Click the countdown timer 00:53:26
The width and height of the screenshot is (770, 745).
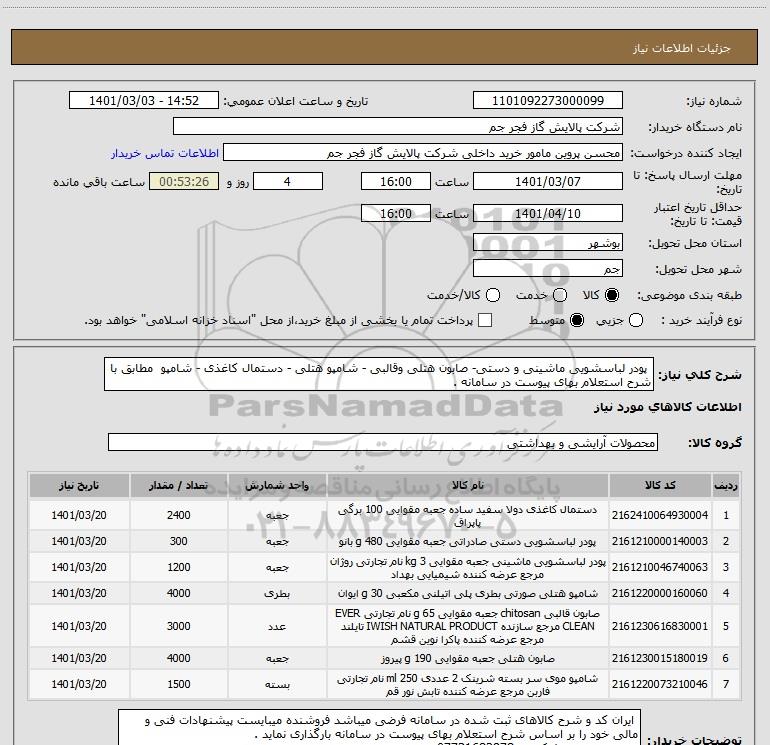[184, 181]
